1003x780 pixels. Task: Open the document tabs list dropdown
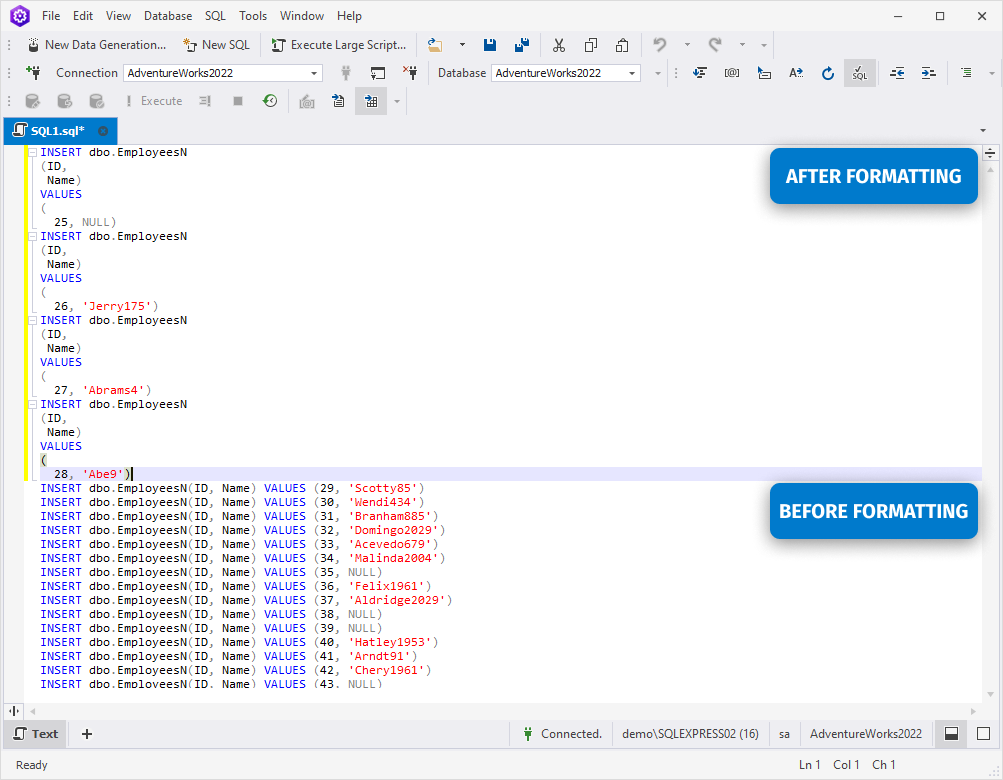(983, 131)
